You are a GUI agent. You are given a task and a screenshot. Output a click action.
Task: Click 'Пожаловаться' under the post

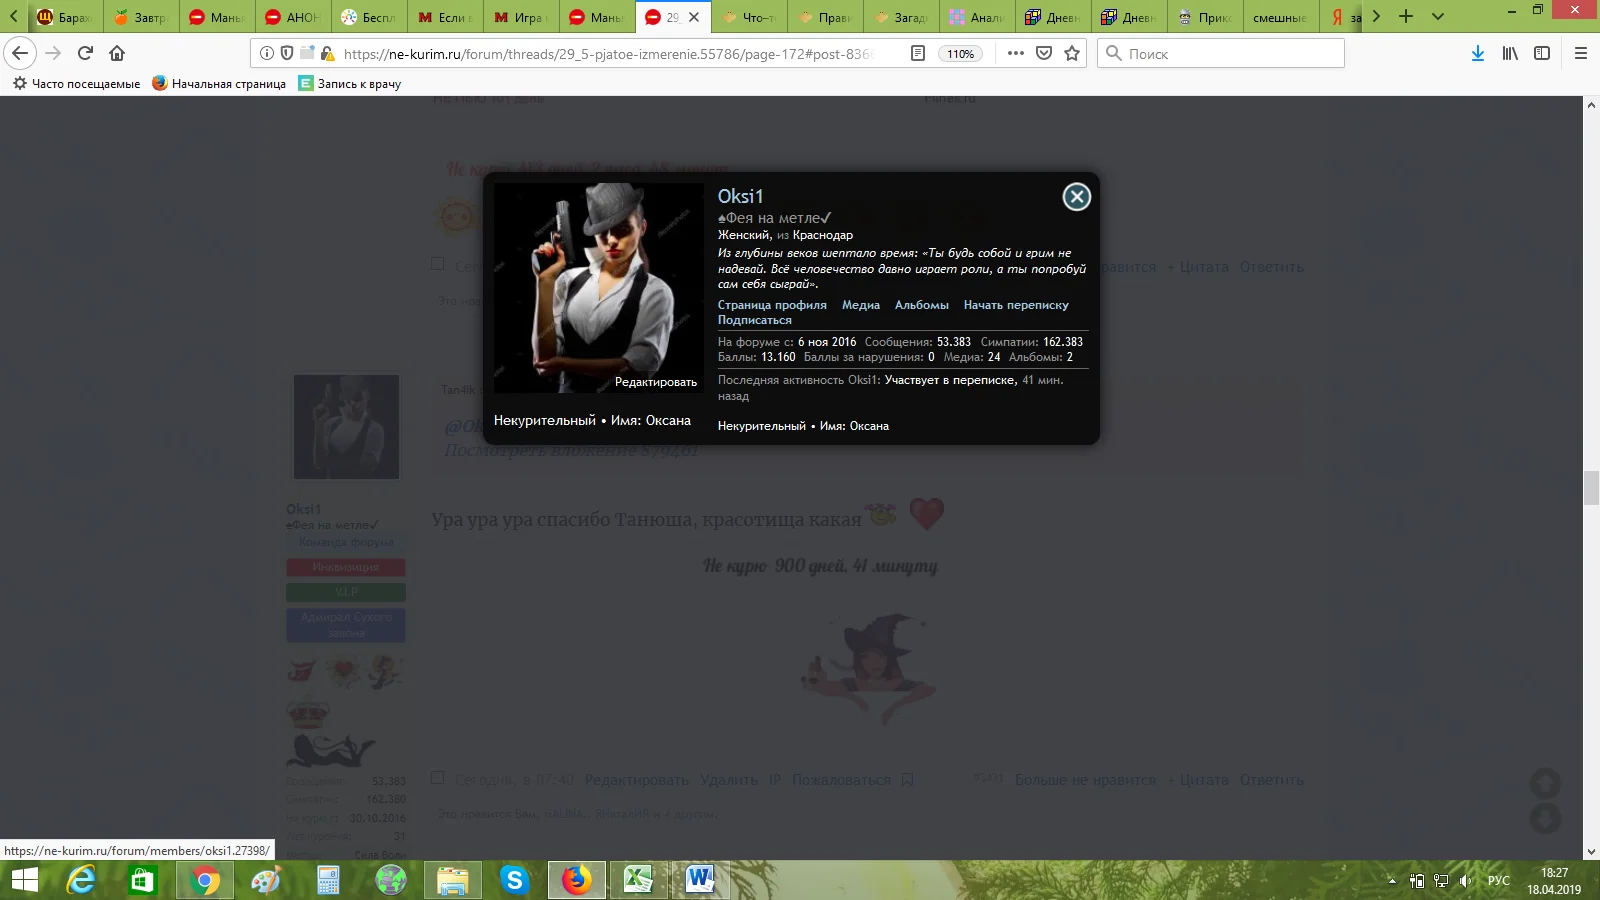841,780
